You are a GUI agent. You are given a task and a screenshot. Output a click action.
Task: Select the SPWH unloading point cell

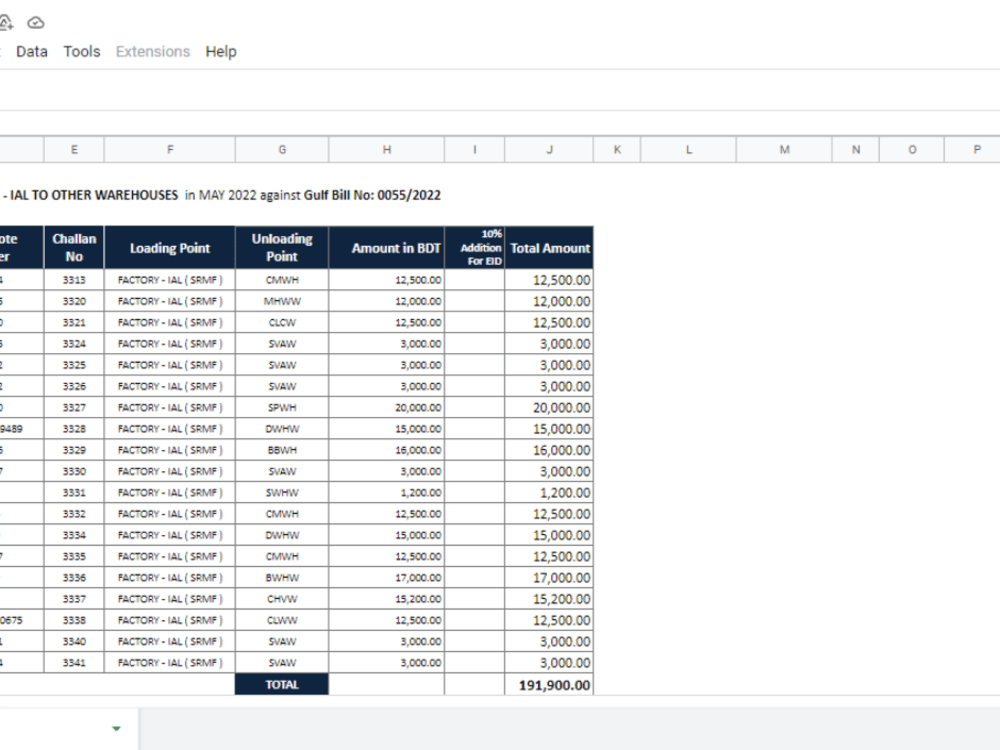[282, 408]
